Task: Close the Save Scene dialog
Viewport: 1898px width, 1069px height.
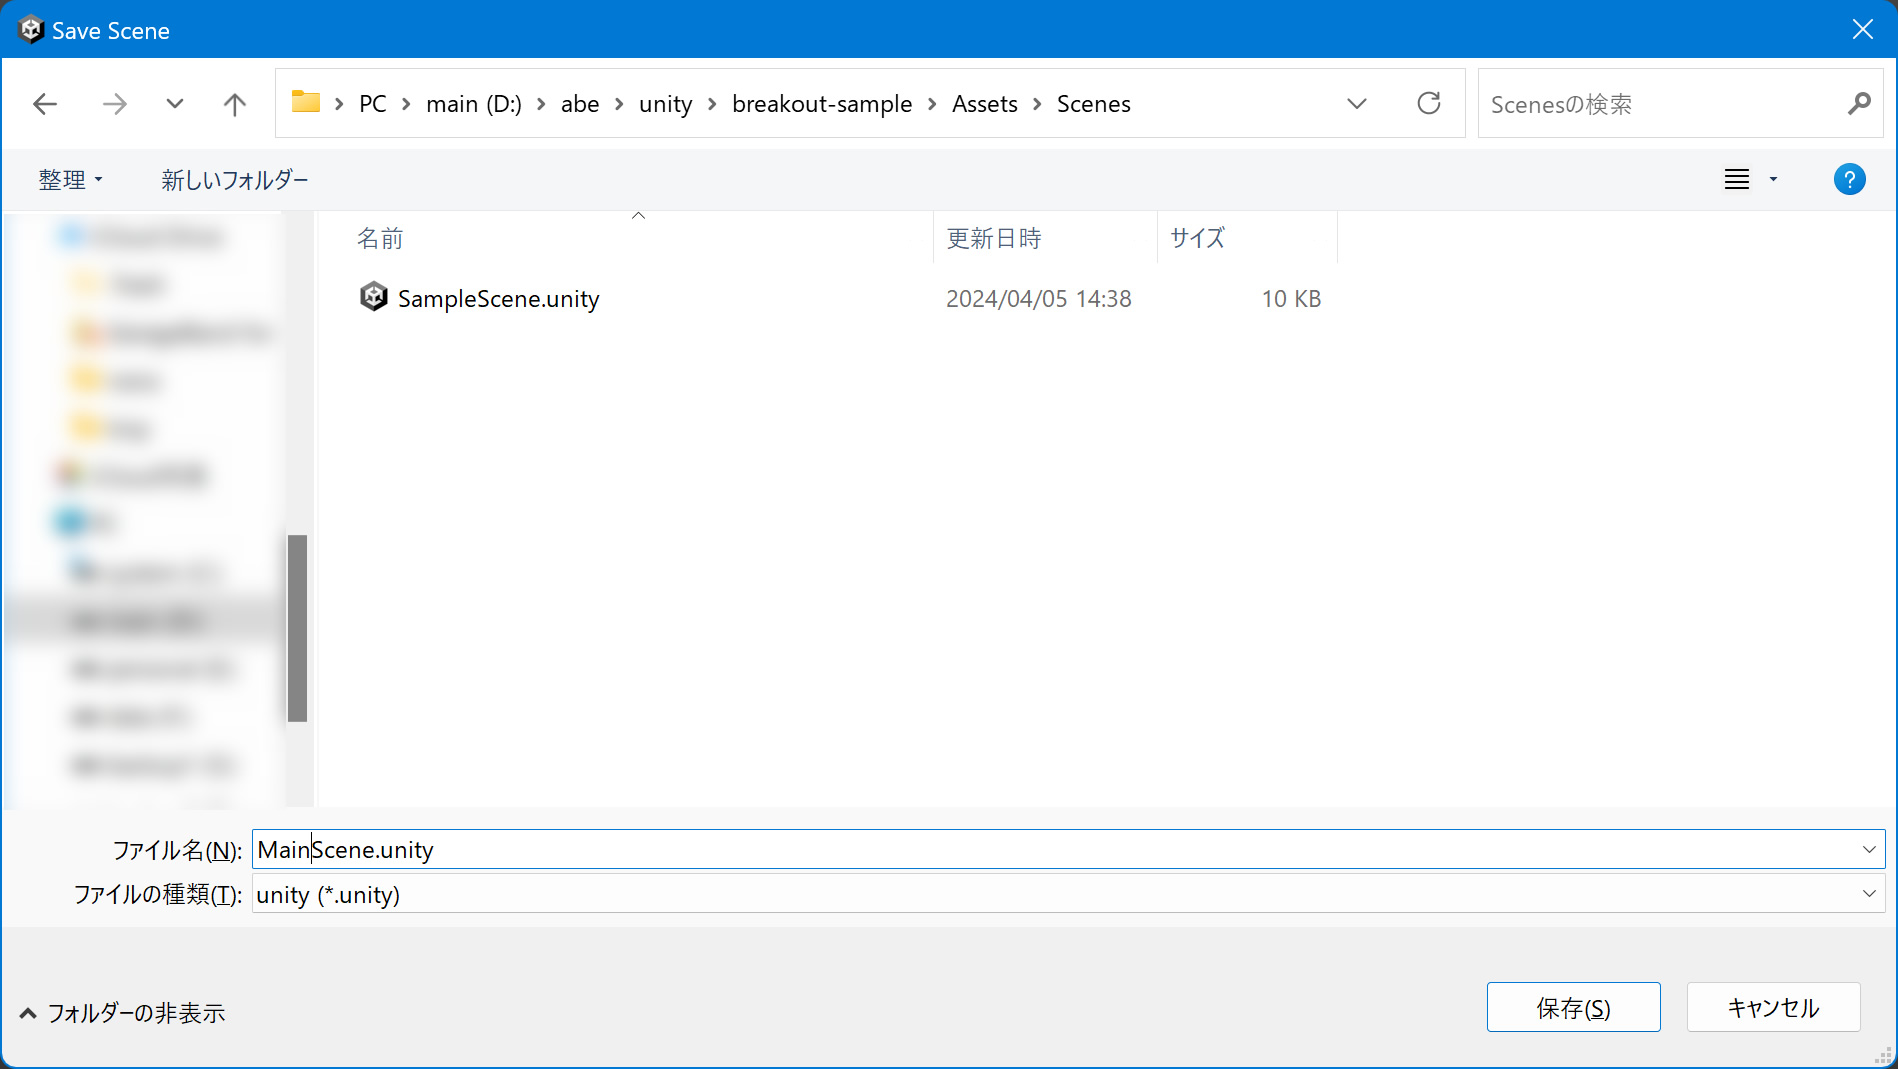Action: [x=1862, y=29]
